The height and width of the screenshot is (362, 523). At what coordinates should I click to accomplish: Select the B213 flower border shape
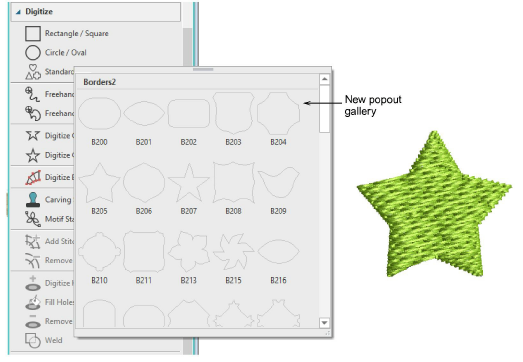tap(189, 252)
